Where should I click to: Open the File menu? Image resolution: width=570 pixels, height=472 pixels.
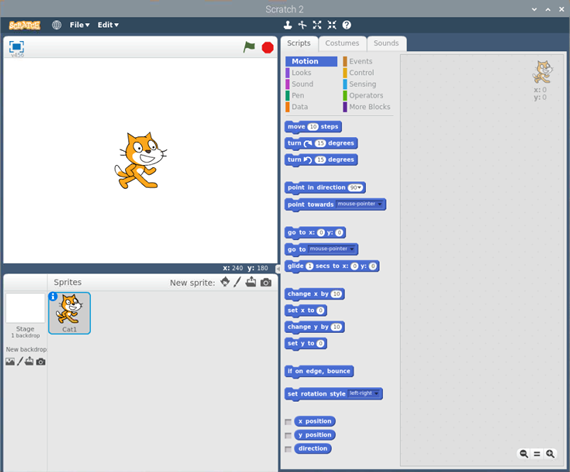(x=79, y=25)
